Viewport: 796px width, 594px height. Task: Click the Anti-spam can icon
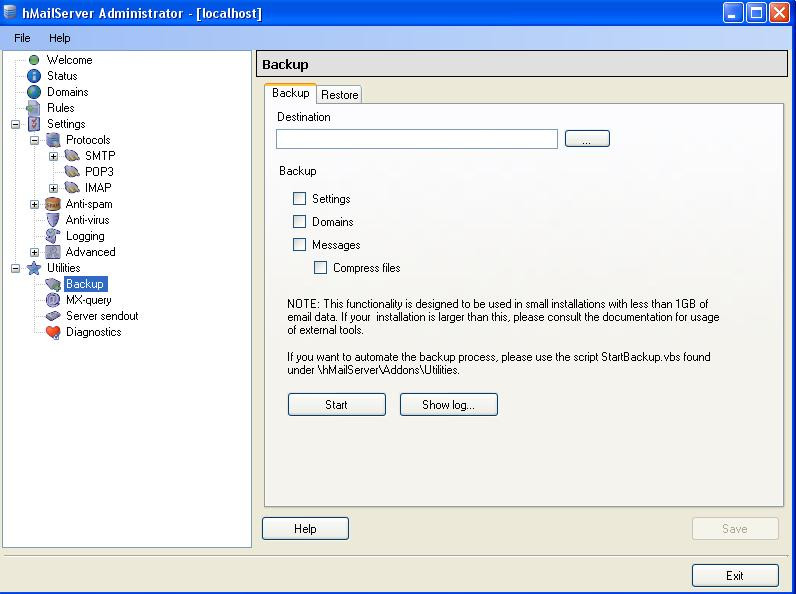(53, 204)
